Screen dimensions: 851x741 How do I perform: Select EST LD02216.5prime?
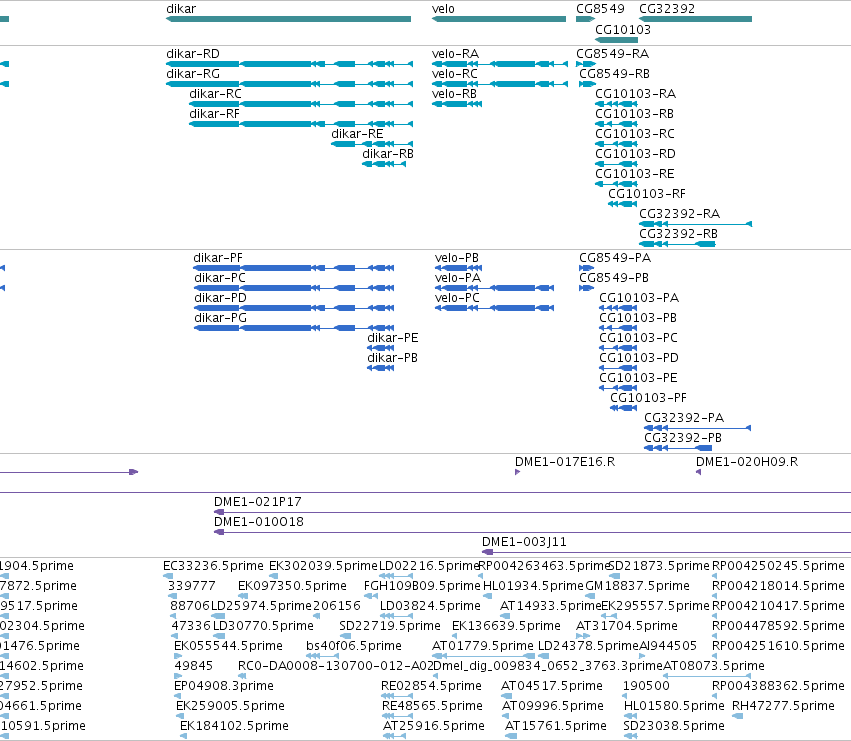[x=429, y=566]
